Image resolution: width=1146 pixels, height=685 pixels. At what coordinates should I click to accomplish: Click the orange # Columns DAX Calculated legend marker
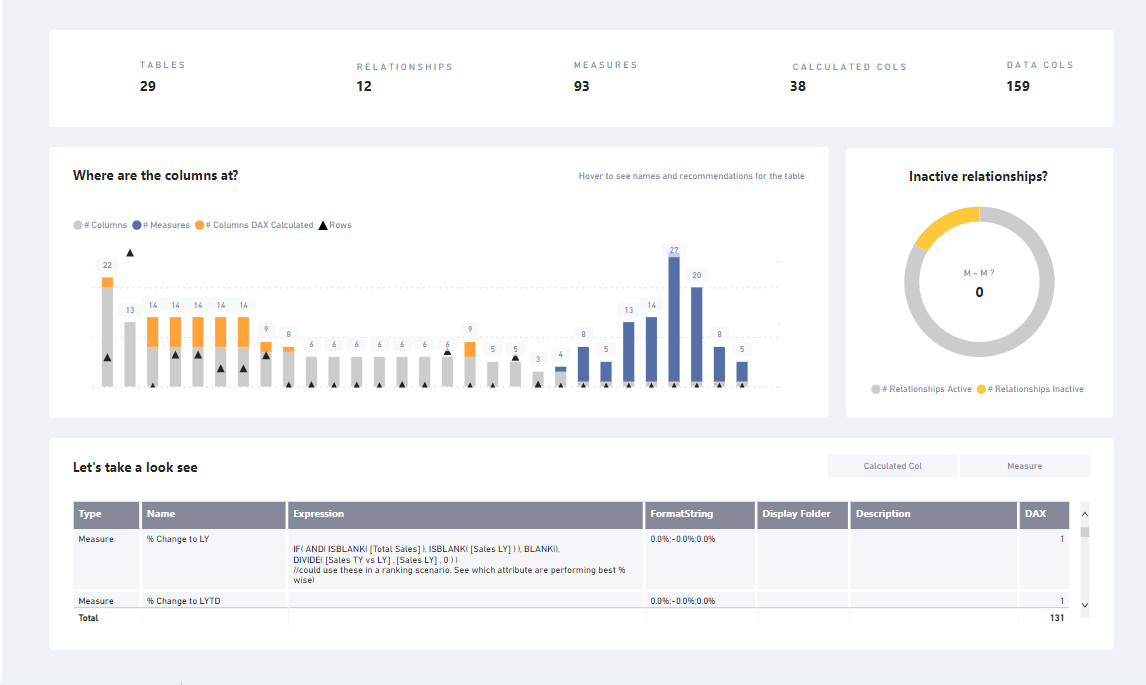[200, 225]
